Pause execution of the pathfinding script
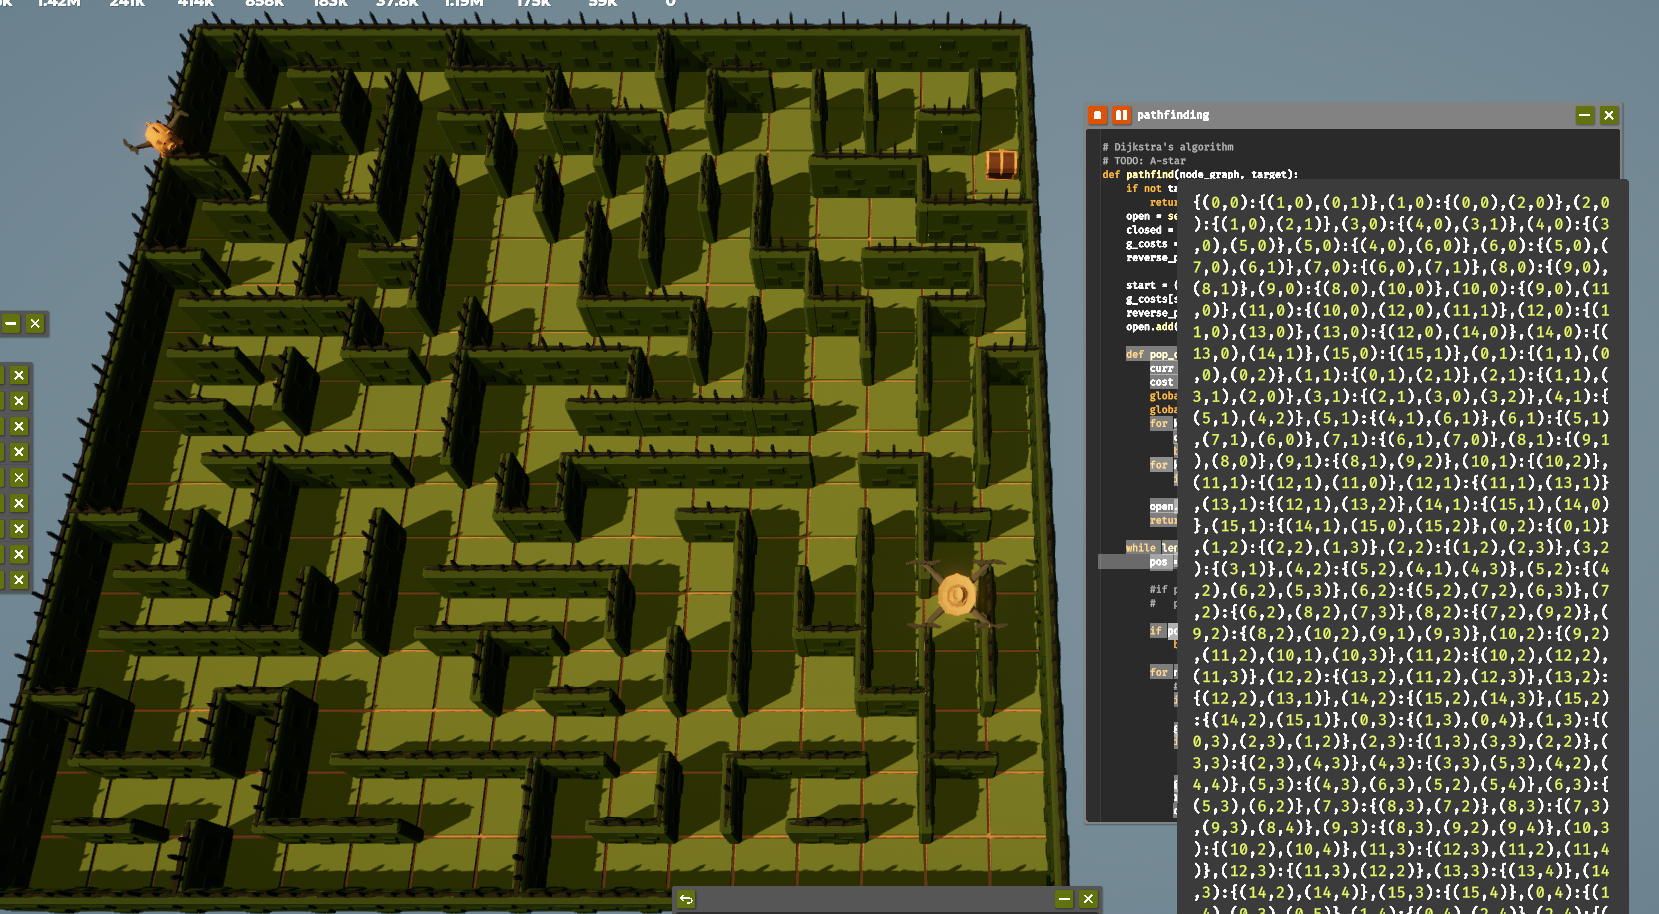The height and width of the screenshot is (914, 1659). (1121, 115)
